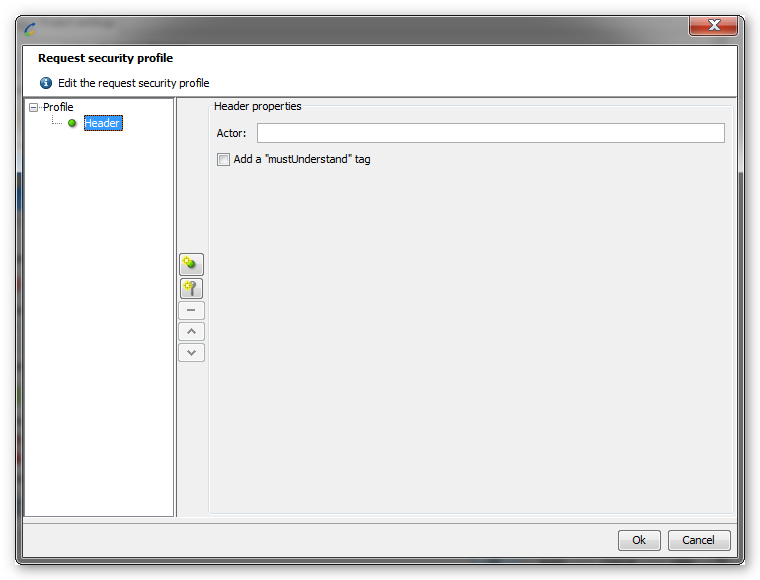This screenshot has width=760, height=580.
Task: Click the "Header properties" group label
Action: pos(257,106)
